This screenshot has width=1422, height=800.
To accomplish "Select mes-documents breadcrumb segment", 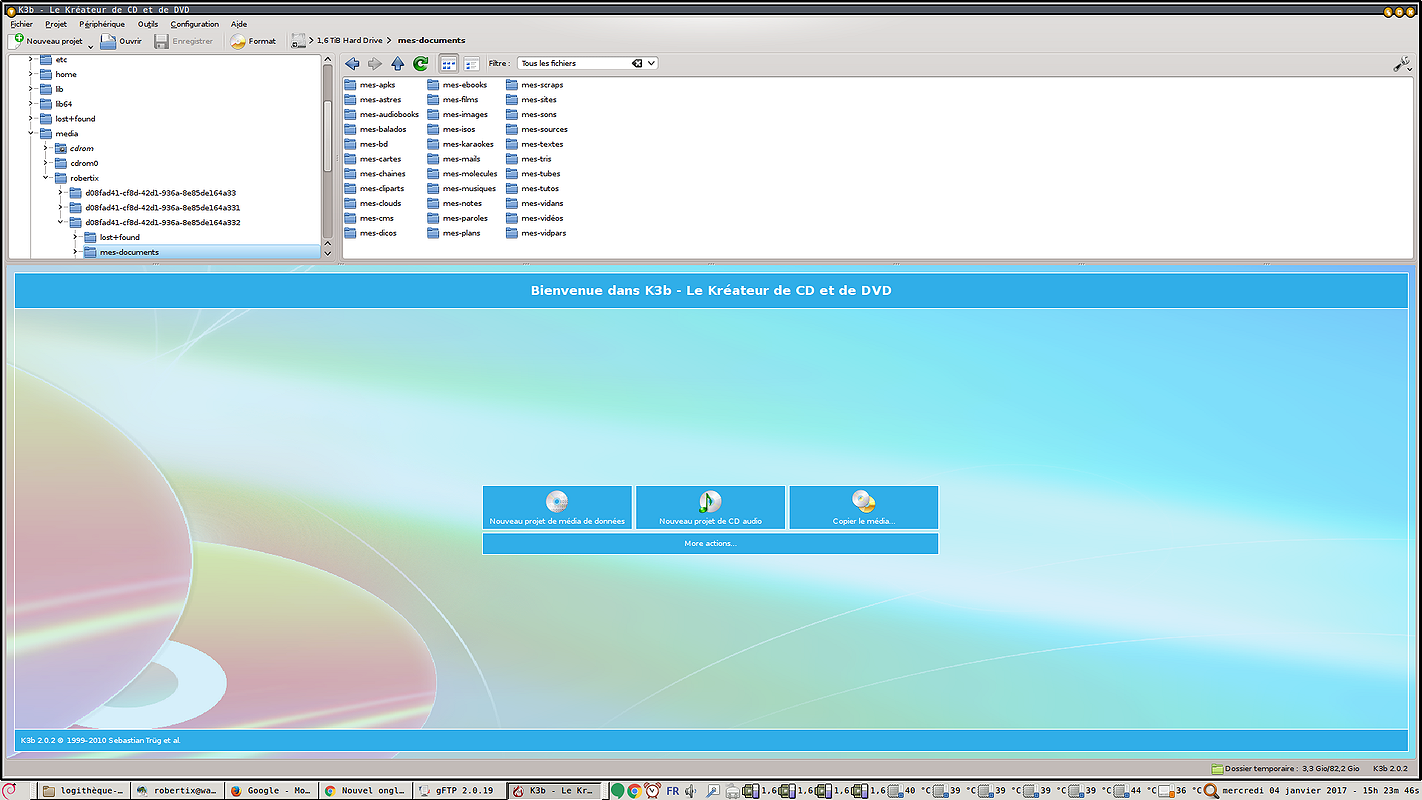I will (431, 41).
